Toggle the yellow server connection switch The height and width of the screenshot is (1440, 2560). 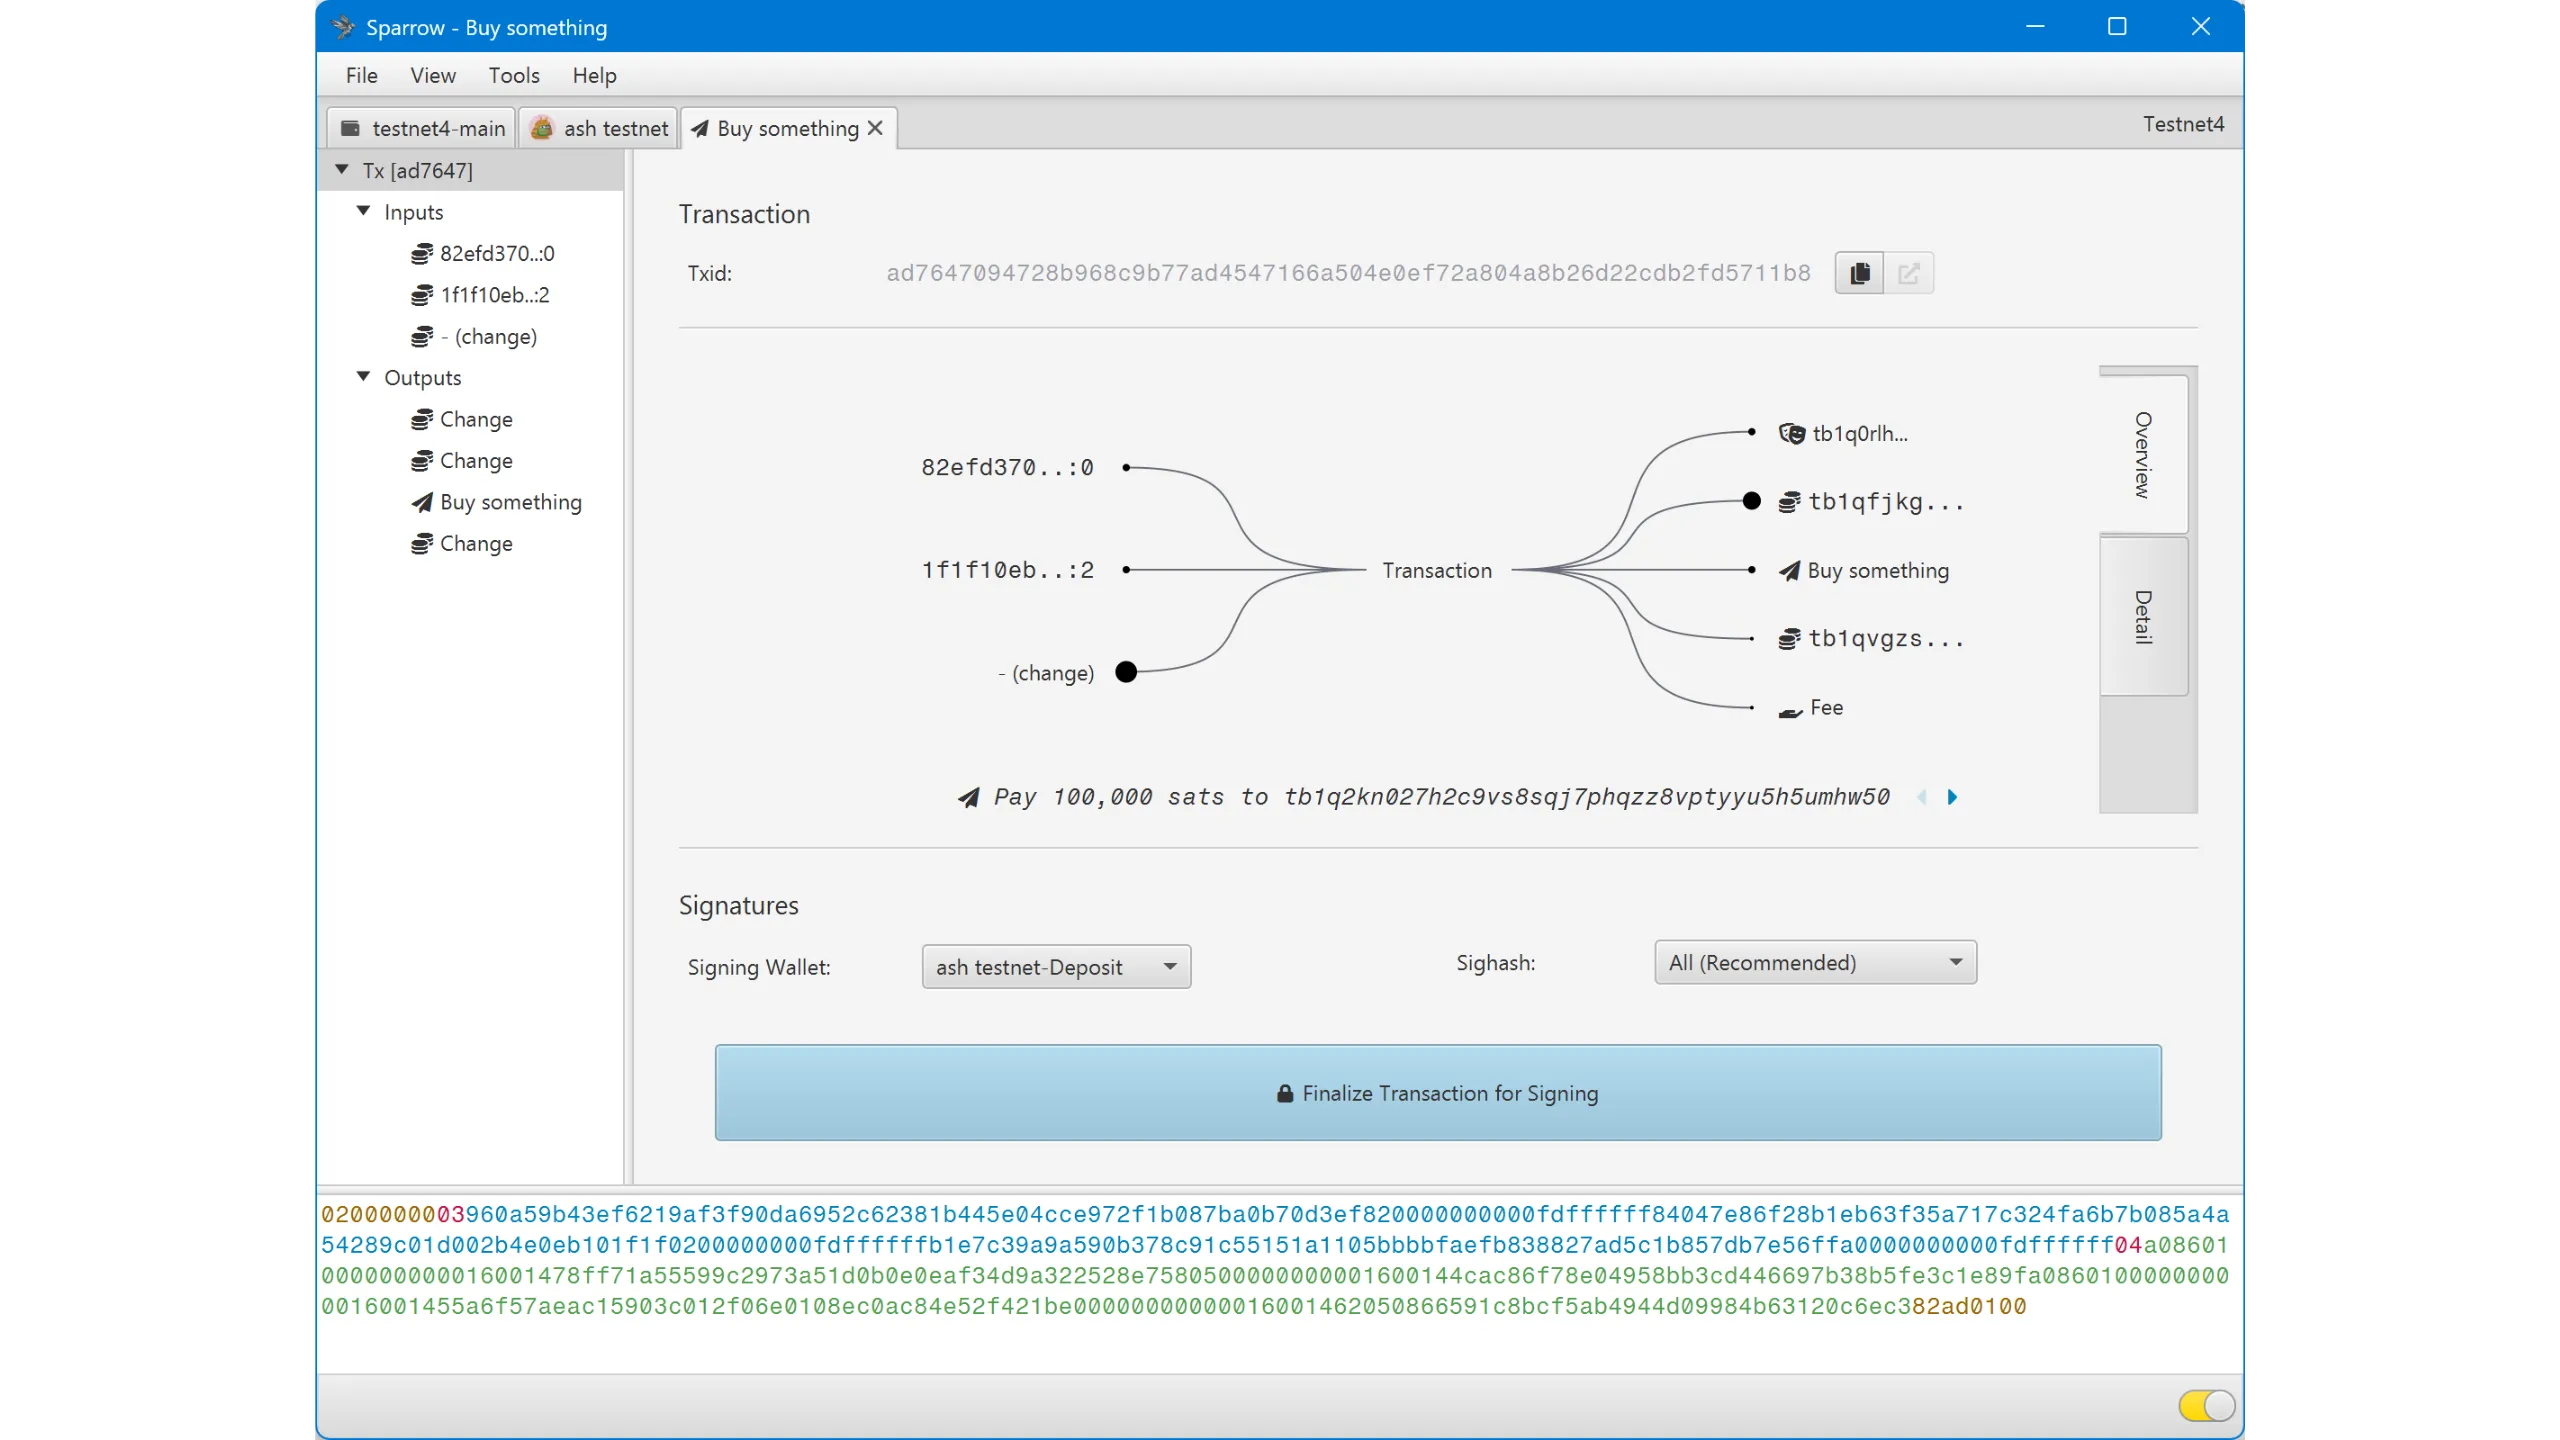2206,1405
